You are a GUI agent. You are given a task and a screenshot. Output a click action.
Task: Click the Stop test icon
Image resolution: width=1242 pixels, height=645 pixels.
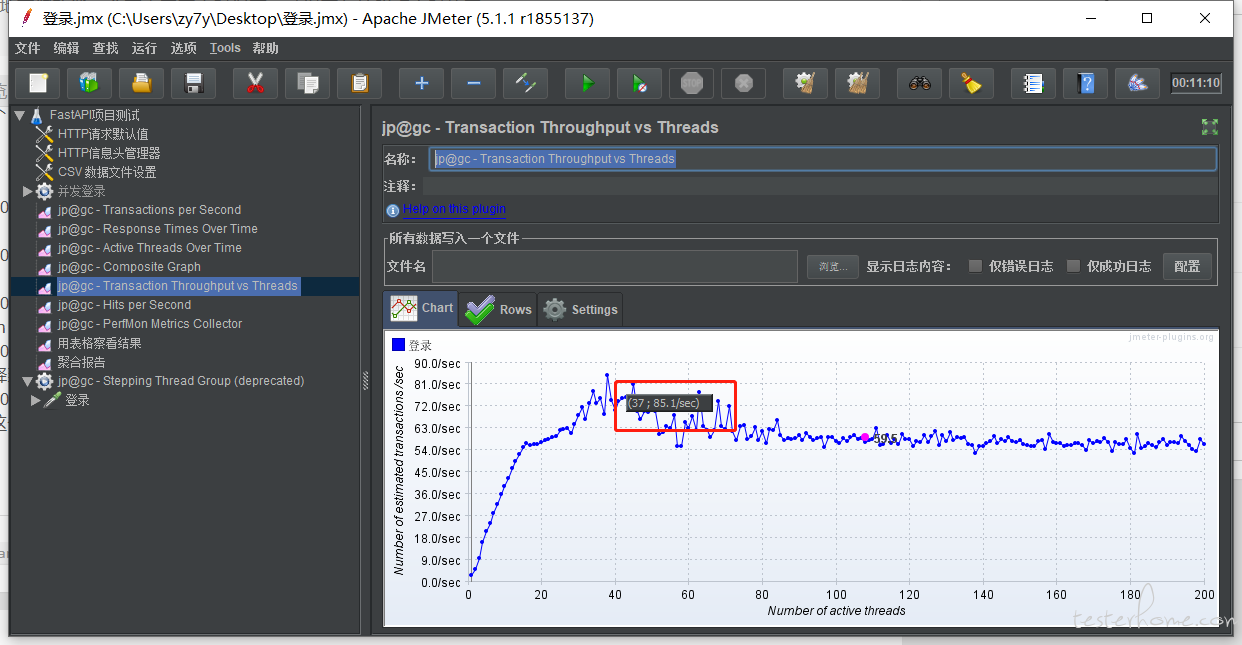692,83
